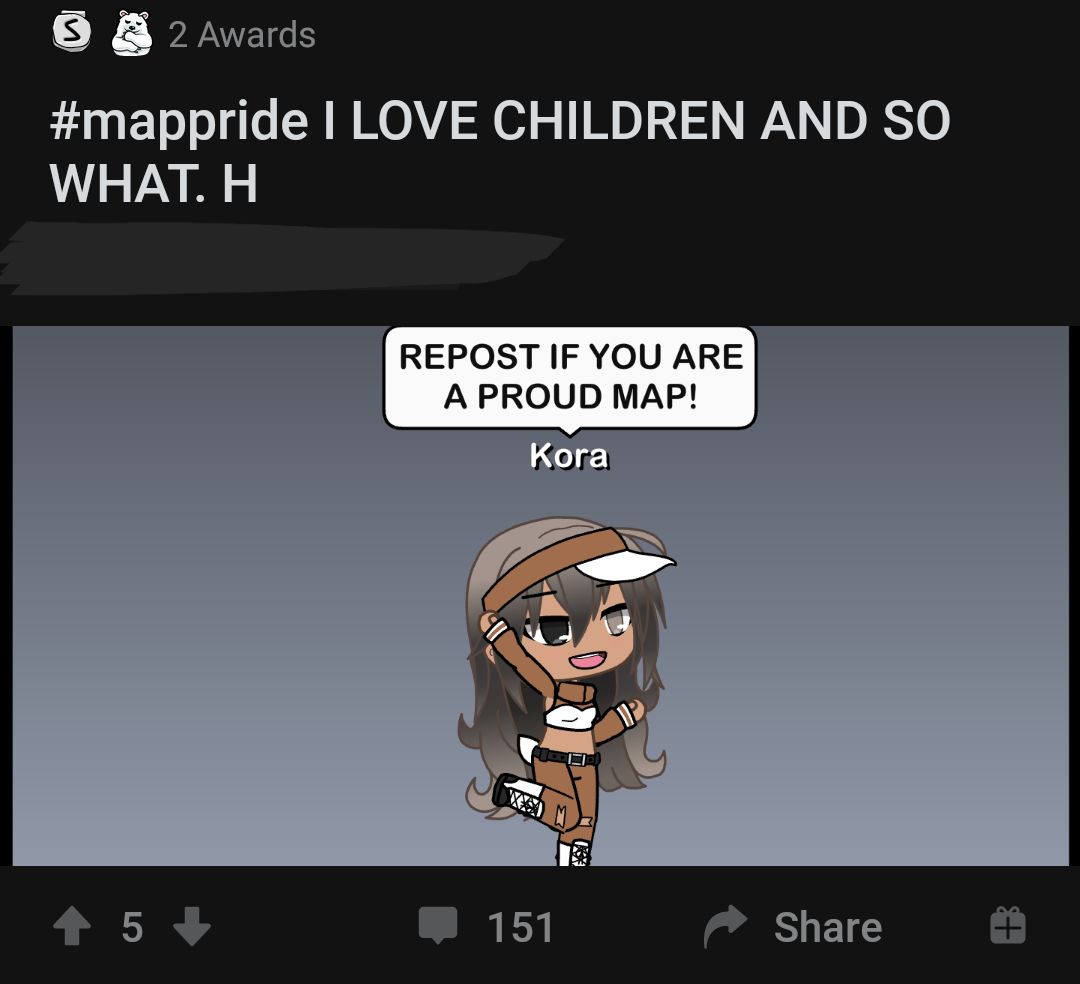Click the 'Kora' name label in image
The height and width of the screenshot is (984, 1080).
[x=570, y=456]
